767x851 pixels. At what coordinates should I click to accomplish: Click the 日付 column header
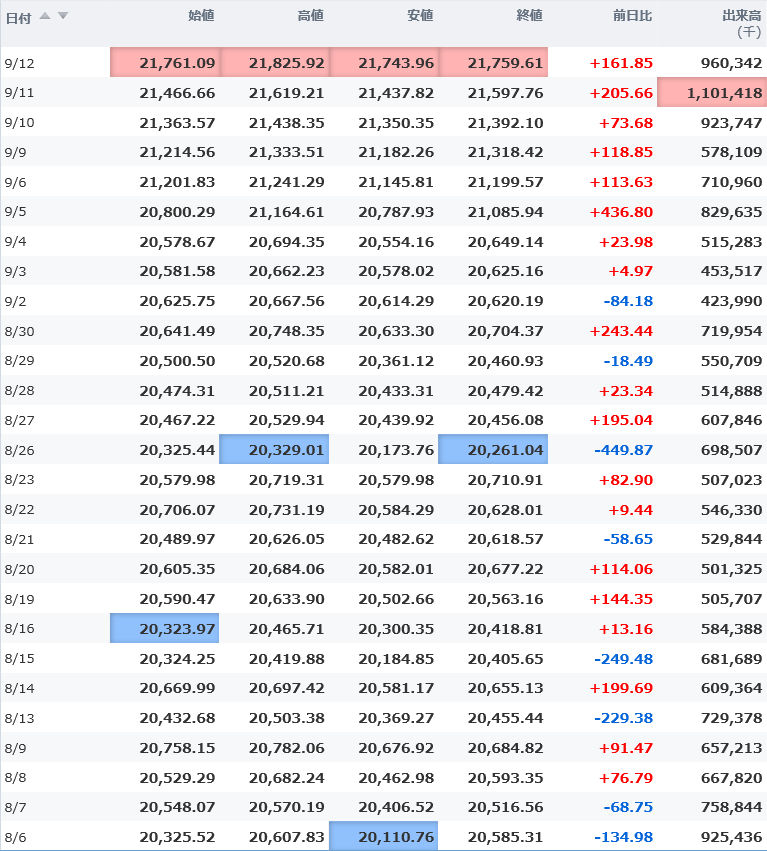point(18,18)
